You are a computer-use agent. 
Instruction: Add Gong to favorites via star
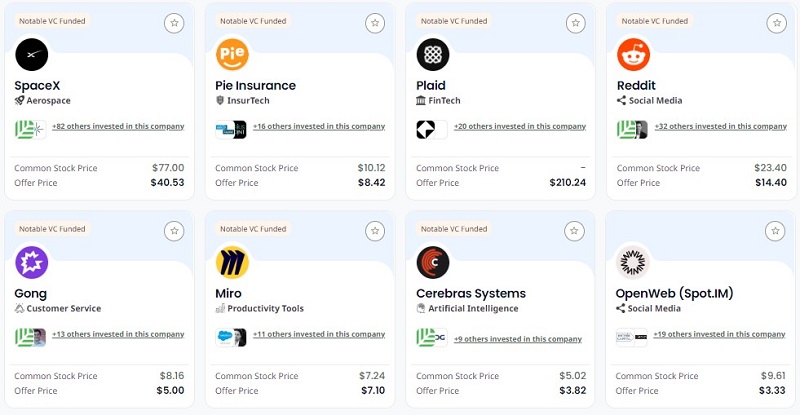(x=173, y=231)
